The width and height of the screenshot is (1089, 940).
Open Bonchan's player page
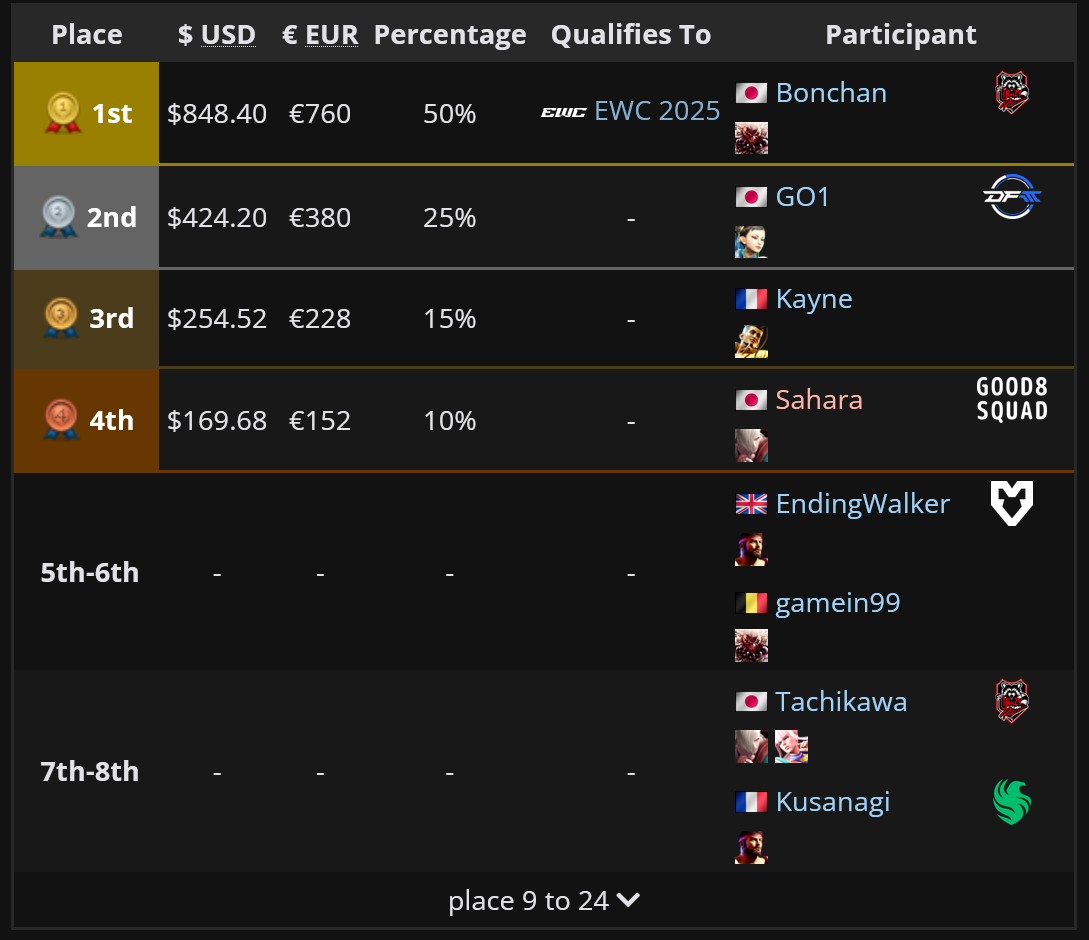831,93
